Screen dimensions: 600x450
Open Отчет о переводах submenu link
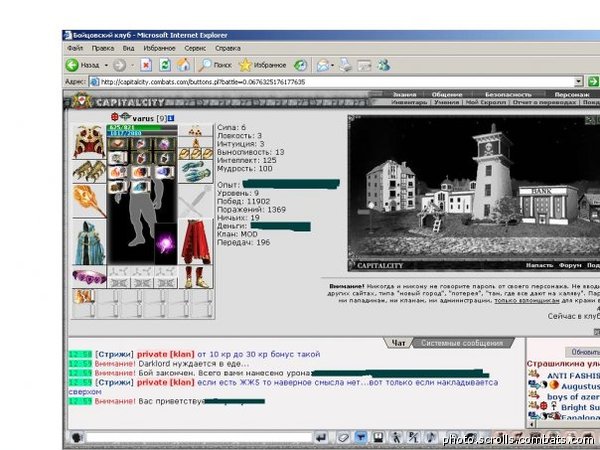(x=544, y=102)
